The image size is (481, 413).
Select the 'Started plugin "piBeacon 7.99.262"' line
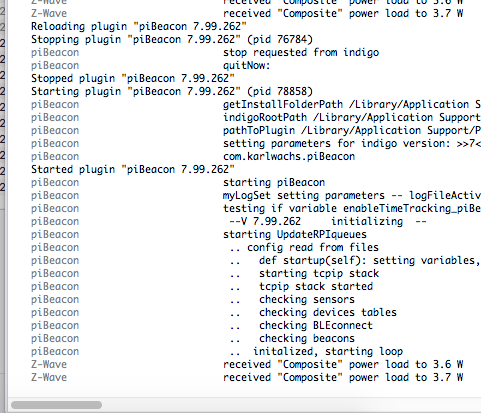click(133, 169)
